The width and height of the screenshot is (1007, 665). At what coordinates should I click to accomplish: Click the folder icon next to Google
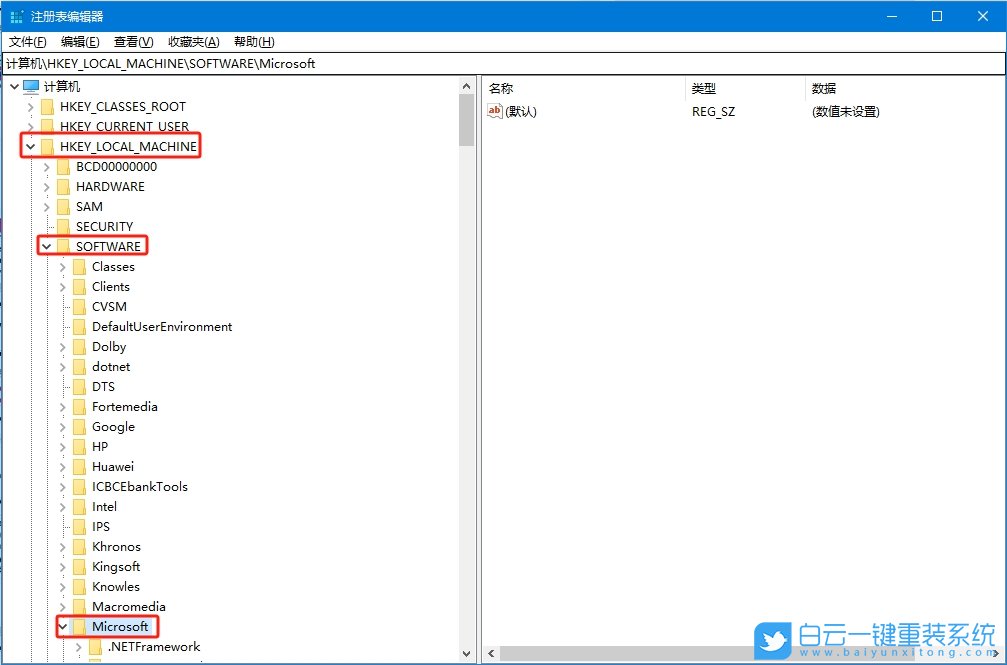(x=80, y=426)
